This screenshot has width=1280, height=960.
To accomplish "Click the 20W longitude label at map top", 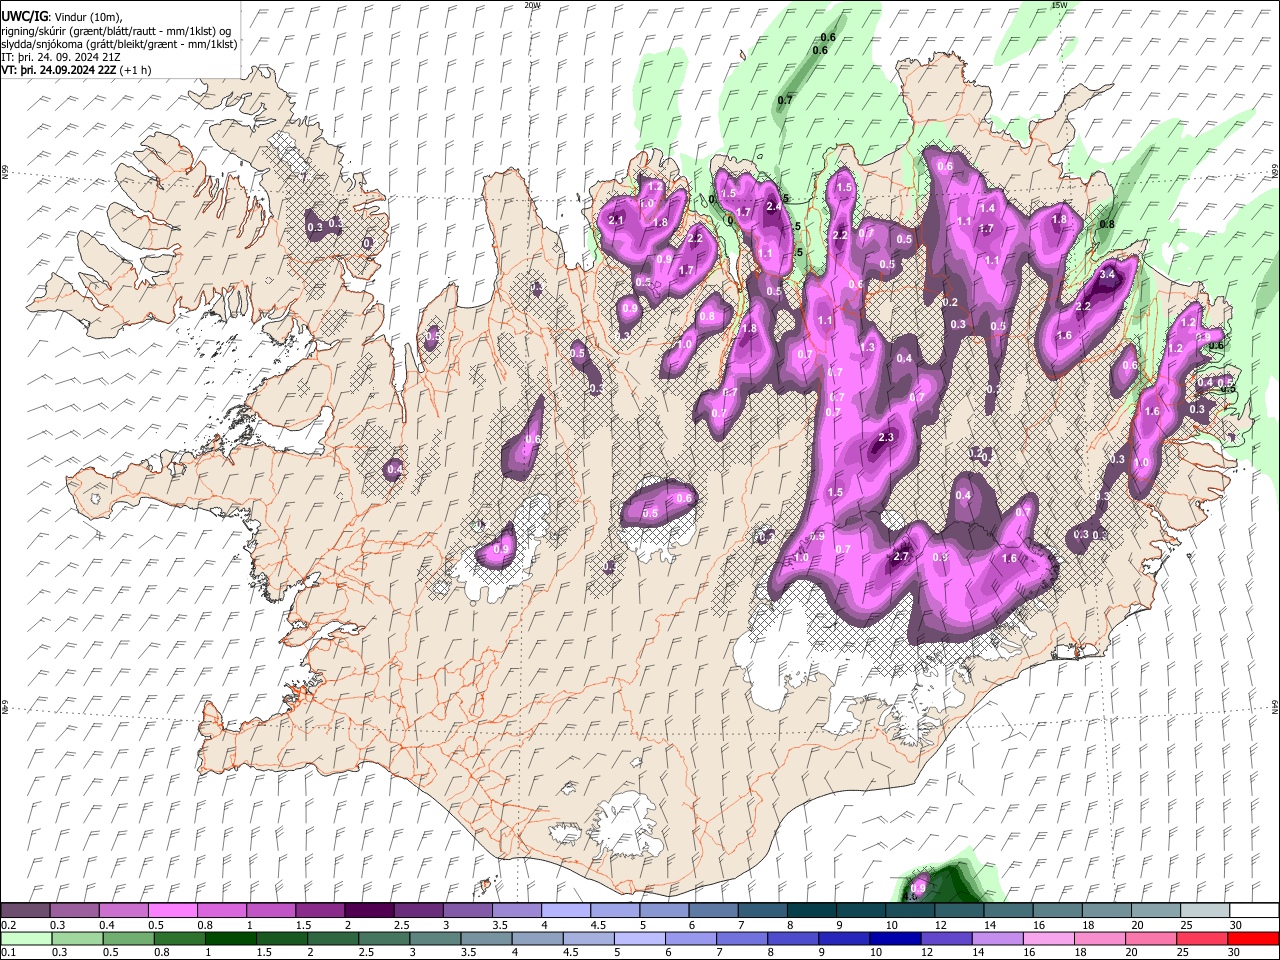I will point(532,5).
